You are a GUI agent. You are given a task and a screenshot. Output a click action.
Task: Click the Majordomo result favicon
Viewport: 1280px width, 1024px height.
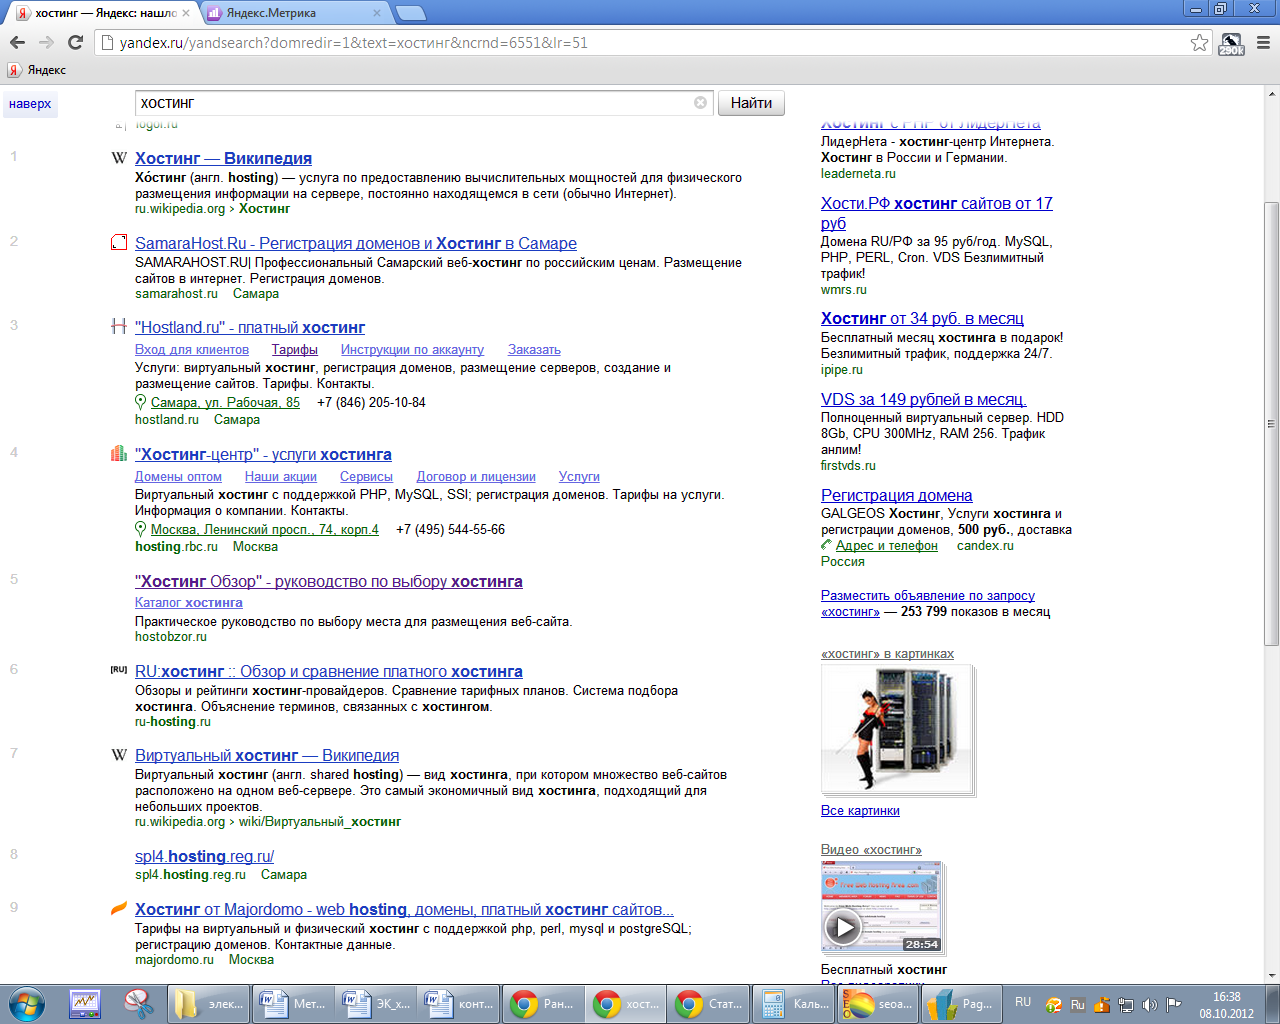click(119, 908)
